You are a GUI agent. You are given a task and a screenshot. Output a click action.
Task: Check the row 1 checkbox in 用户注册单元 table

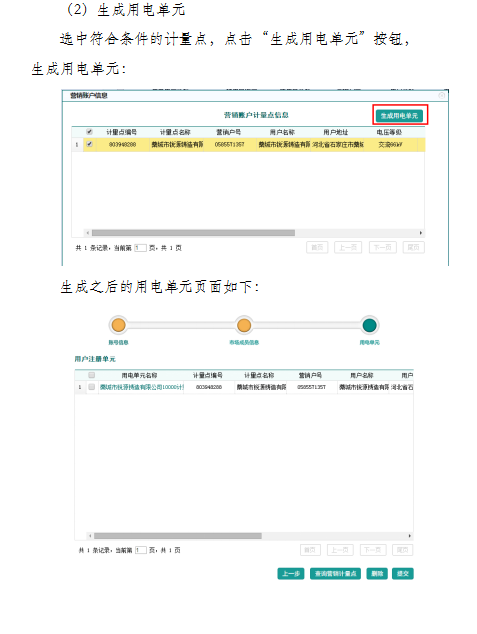coord(92,387)
